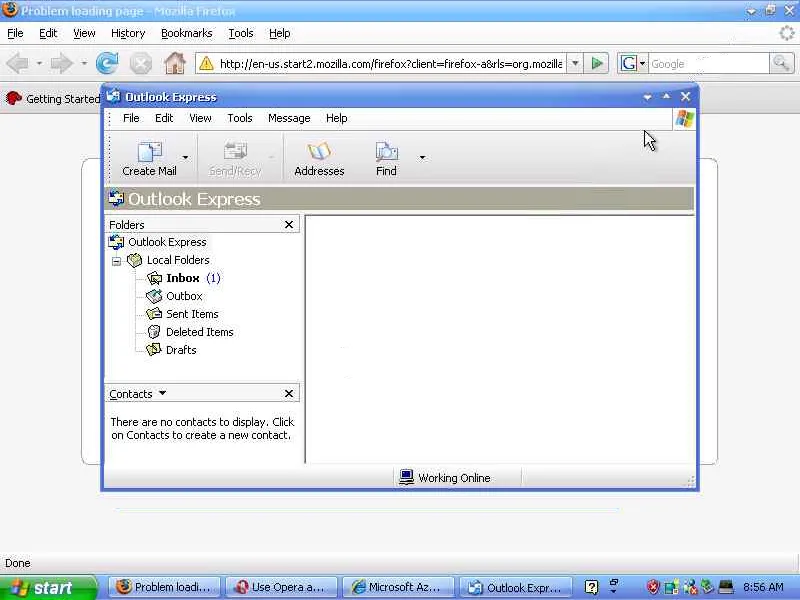Open the Contacts dropdown arrow
The image size is (800, 600).
click(162, 393)
